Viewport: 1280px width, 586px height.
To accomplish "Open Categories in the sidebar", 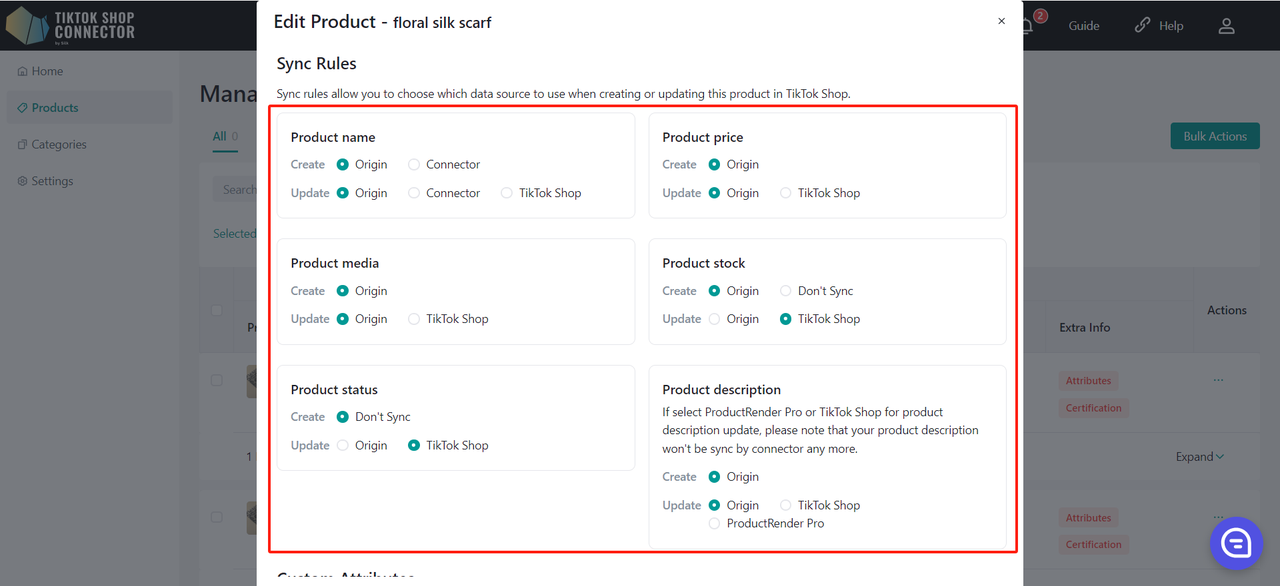I will 52,144.
